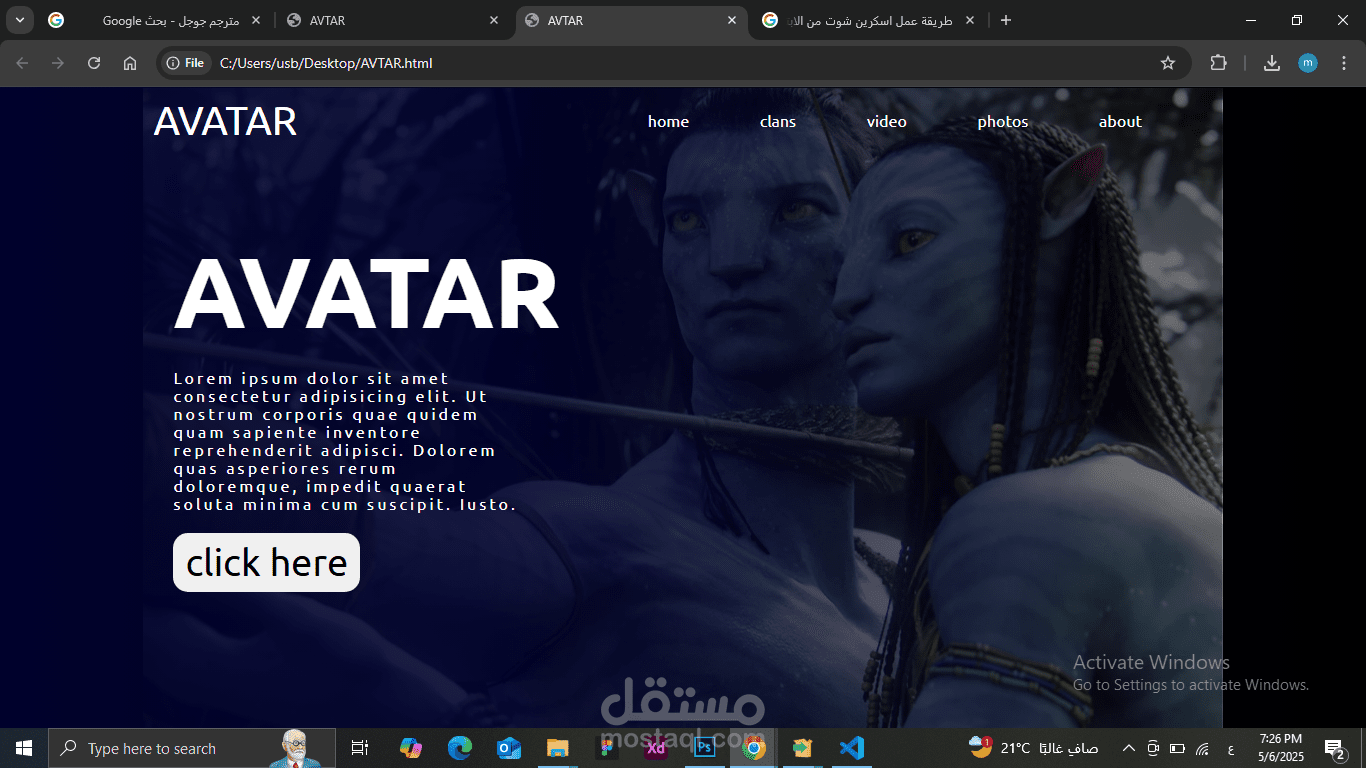This screenshot has height=768, width=1366.
Task: Open File Explorer from the taskbar
Action: tap(557, 748)
